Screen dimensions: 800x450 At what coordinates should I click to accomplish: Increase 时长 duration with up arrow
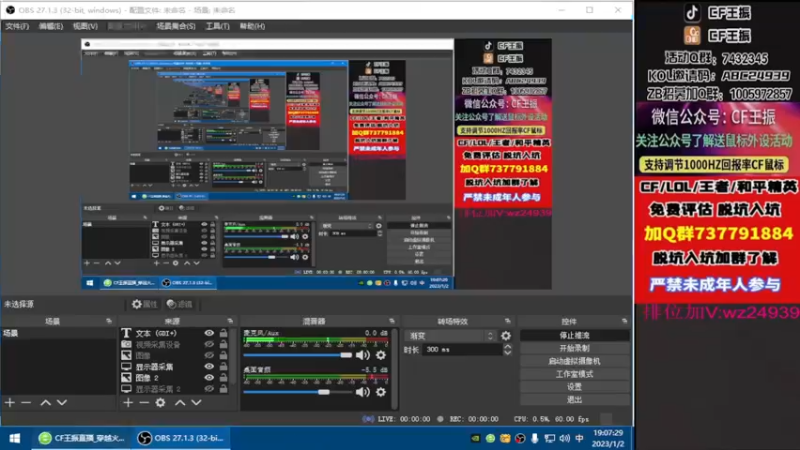508,346
